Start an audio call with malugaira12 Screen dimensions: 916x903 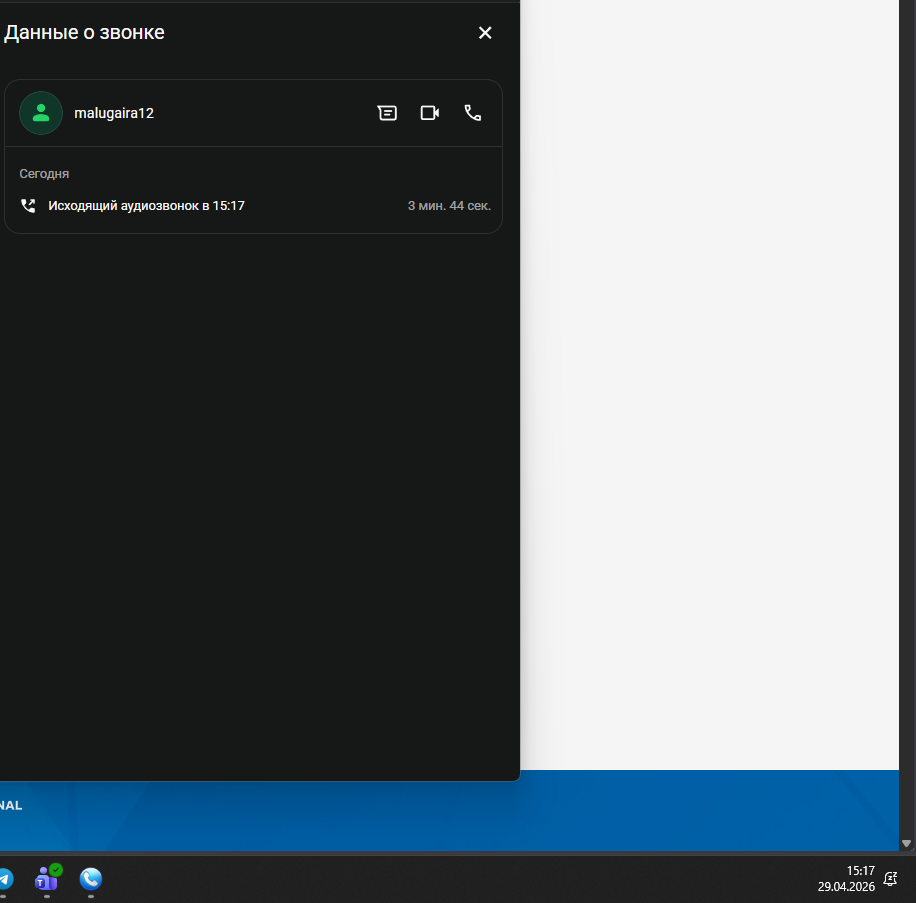(x=473, y=113)
